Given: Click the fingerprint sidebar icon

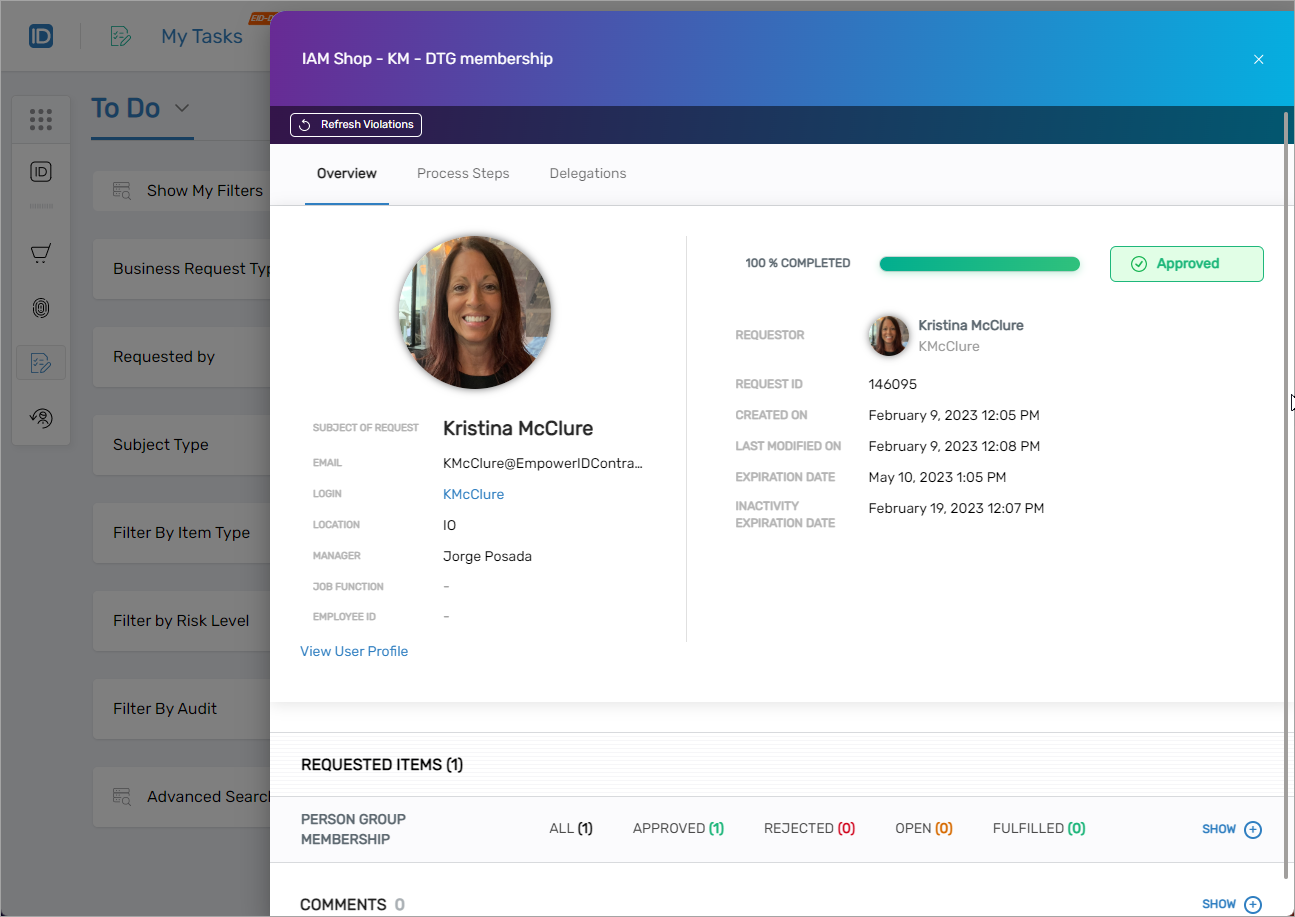Looking at the screenshot, I should [x=41, y=308].
